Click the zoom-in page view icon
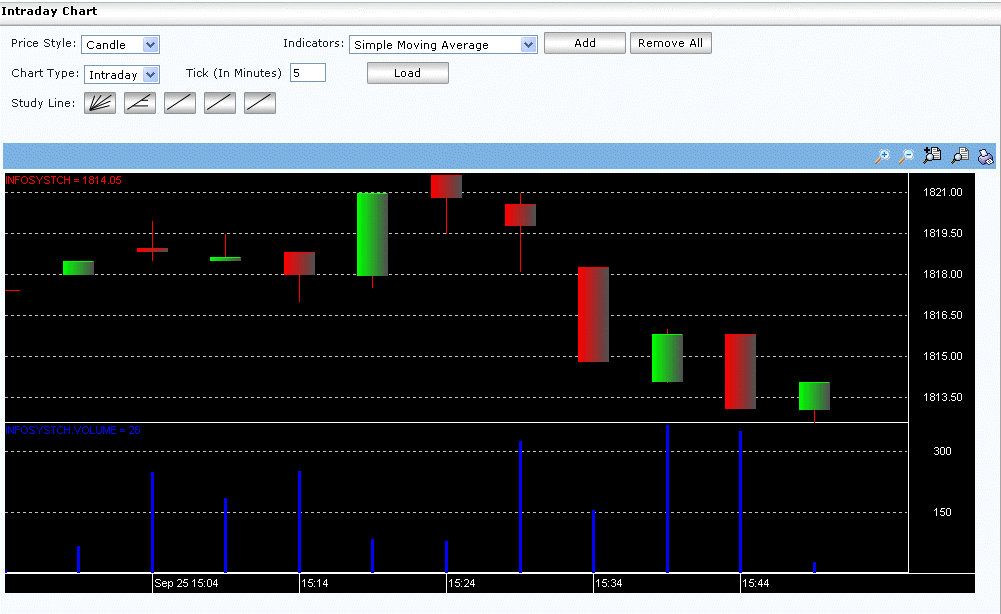Image resolution: width=1001 pixels, height=614 pixels. tap(932, 155)
